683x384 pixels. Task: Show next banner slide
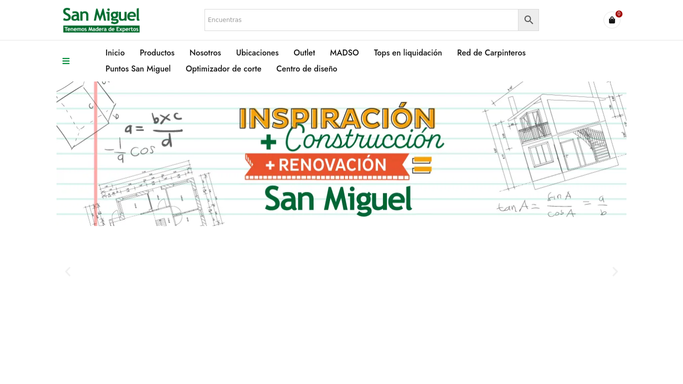(615, 272)
